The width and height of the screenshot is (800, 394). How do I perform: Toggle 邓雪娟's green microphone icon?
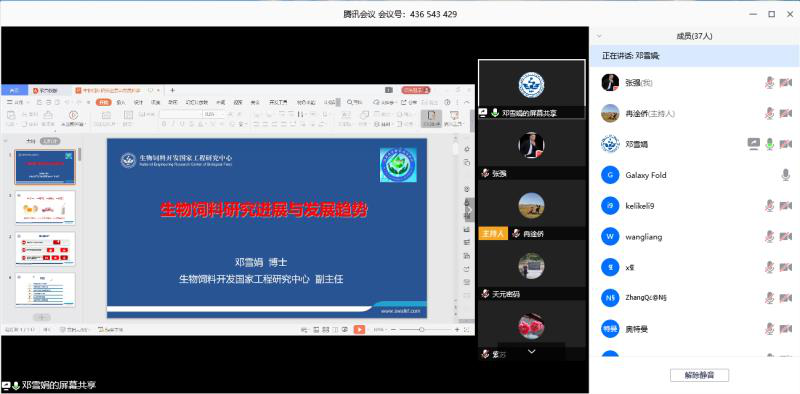pyautogui.click(x=770, y=144)
